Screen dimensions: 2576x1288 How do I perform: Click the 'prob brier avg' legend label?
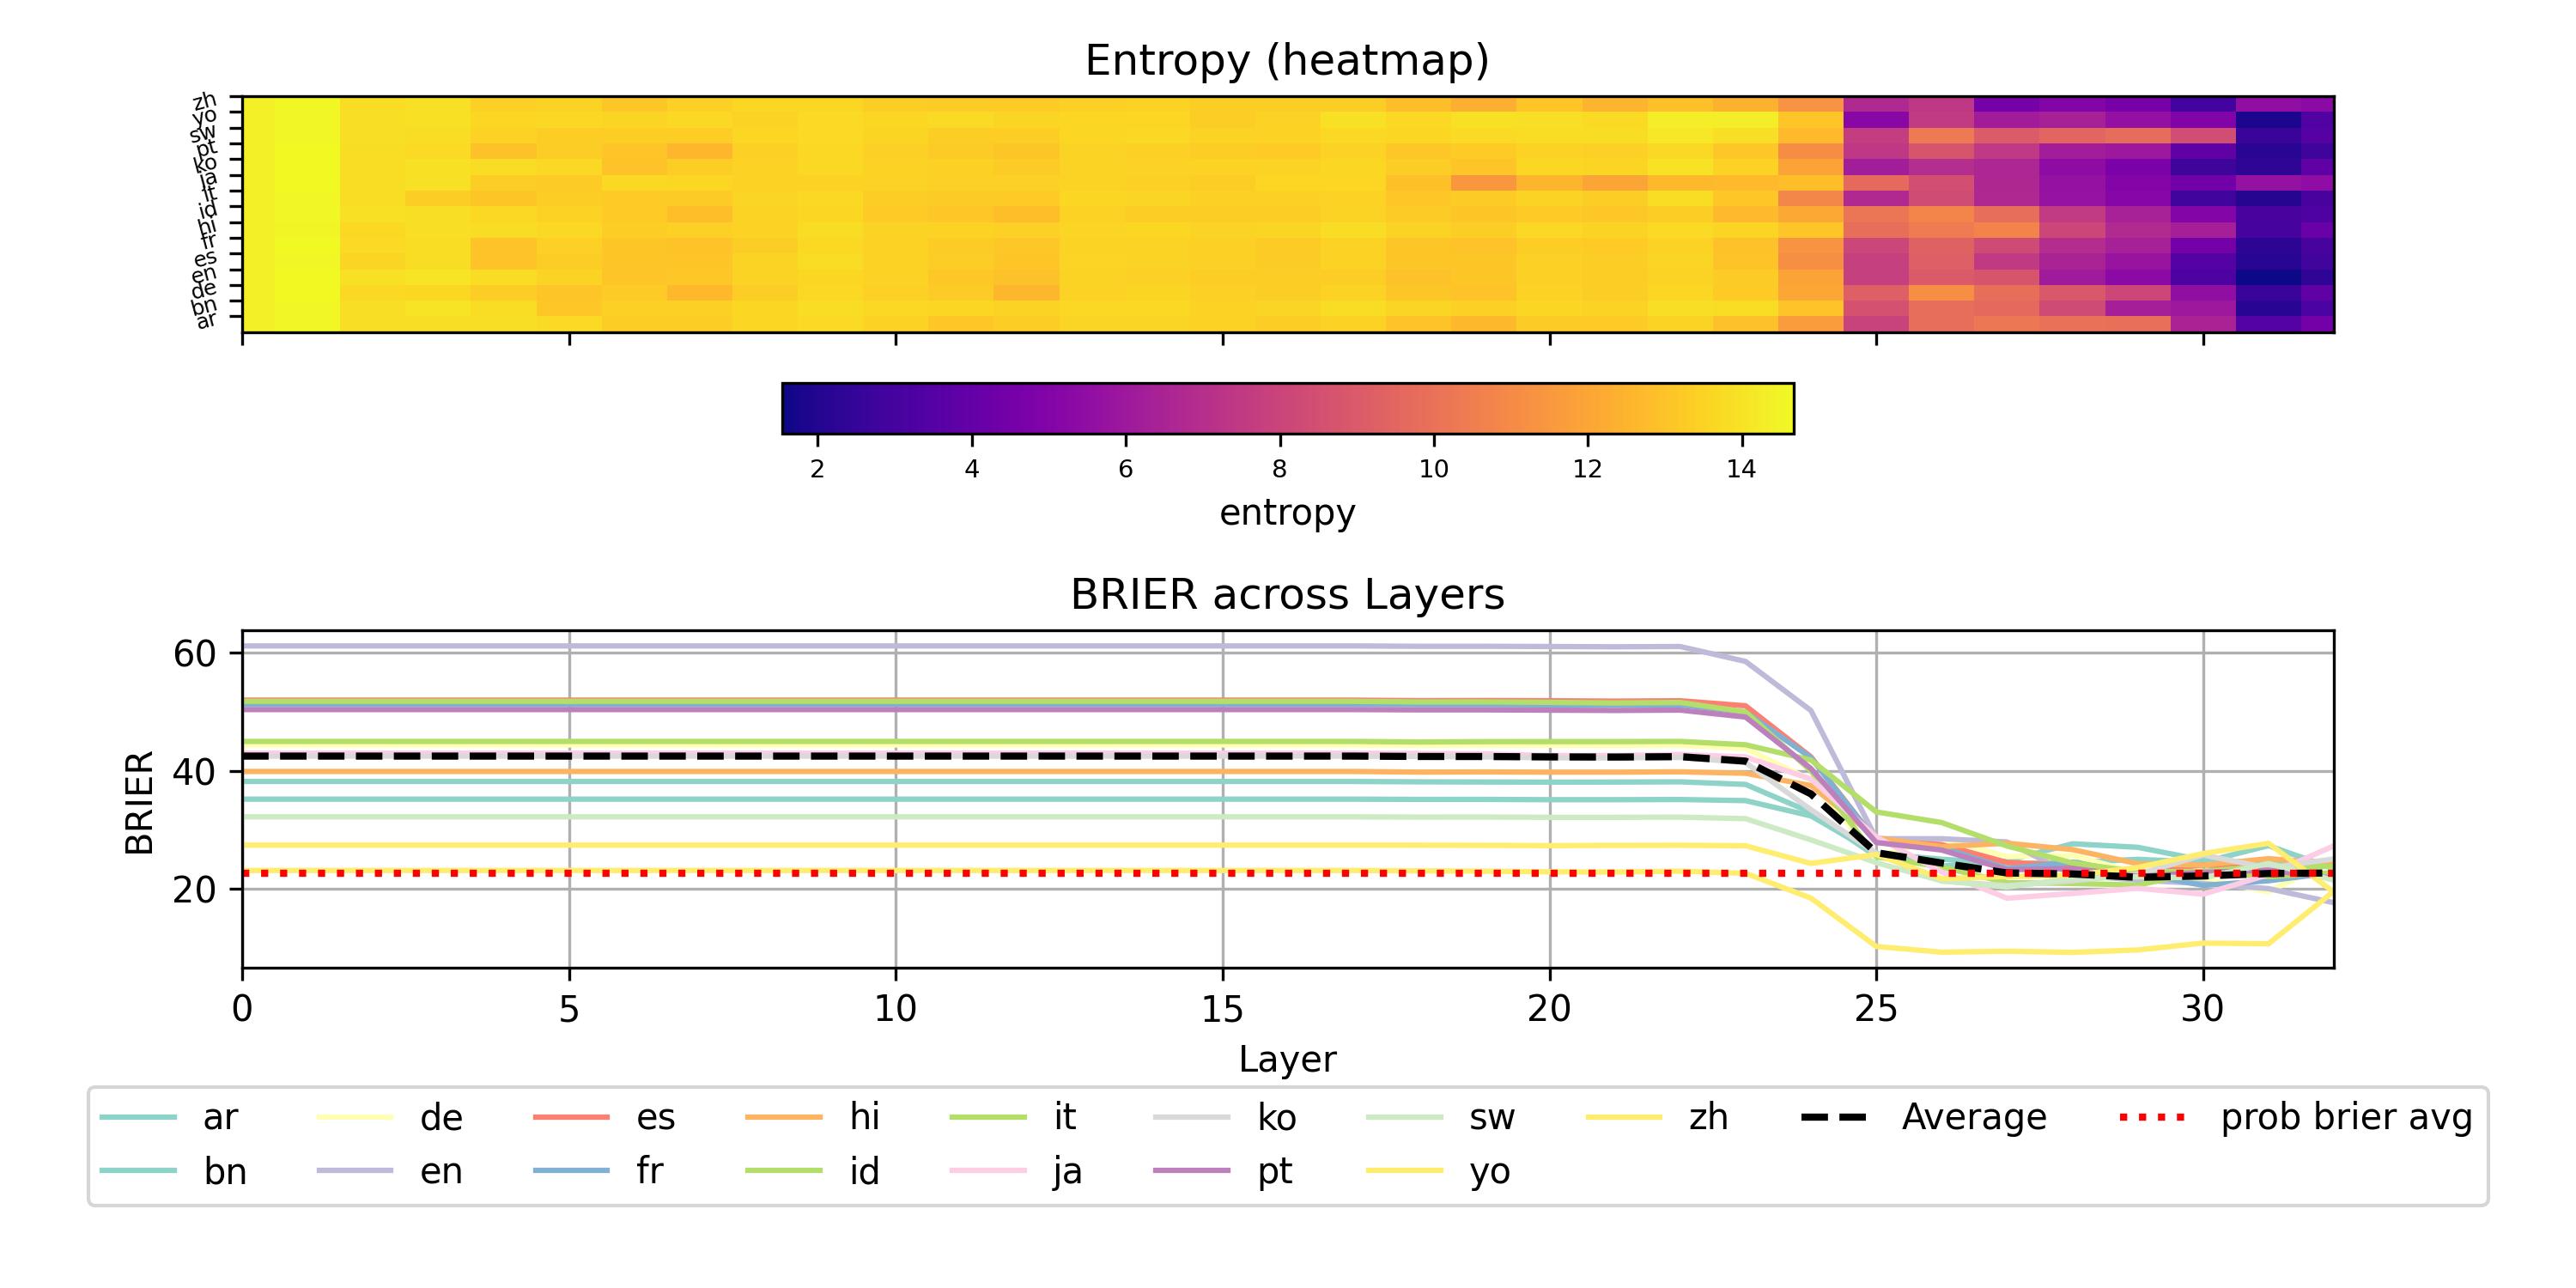tap(2346, 1117)
